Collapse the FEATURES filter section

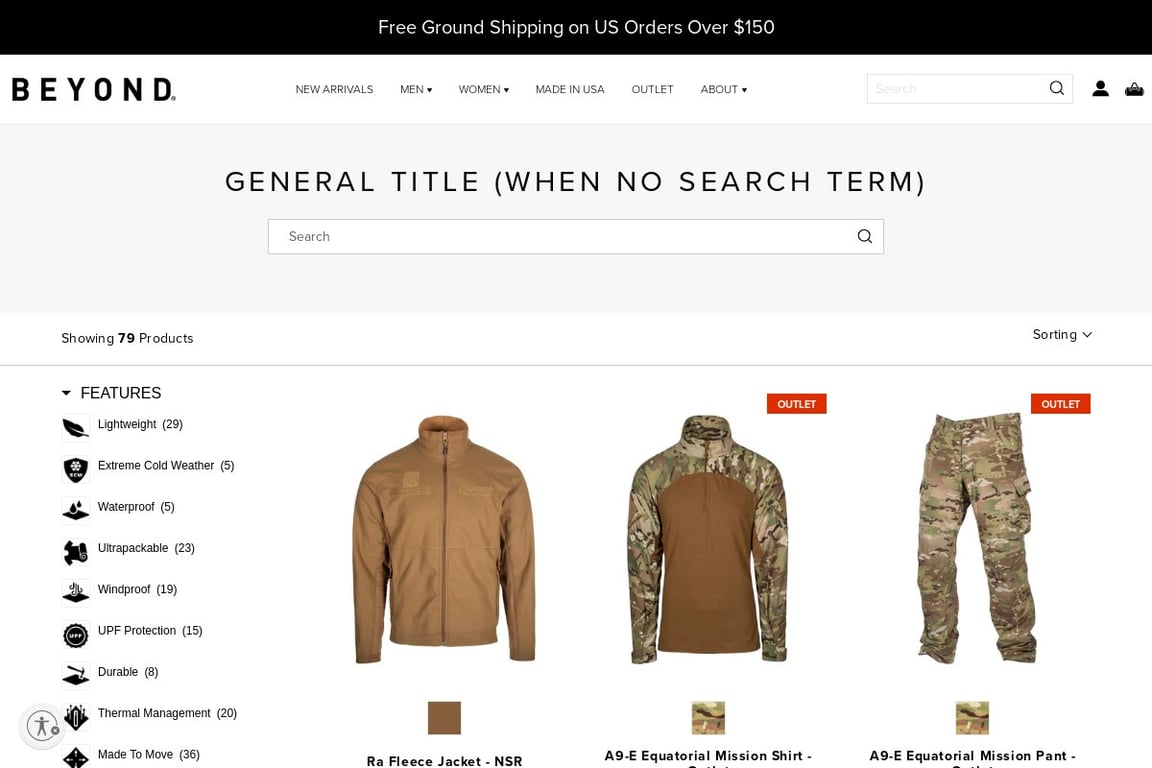(111, 392)
